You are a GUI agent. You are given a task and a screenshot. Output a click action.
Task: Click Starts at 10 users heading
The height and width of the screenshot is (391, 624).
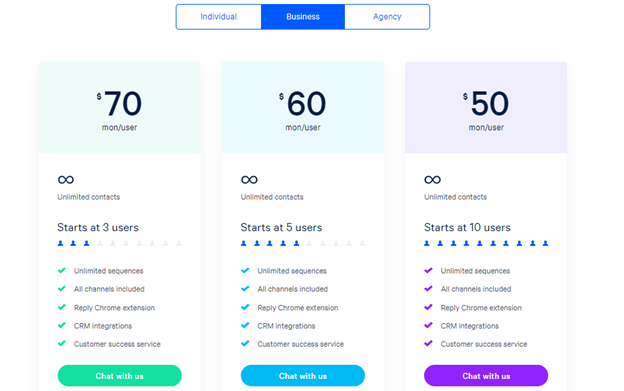pyautogui.click(x=467, y=228)
